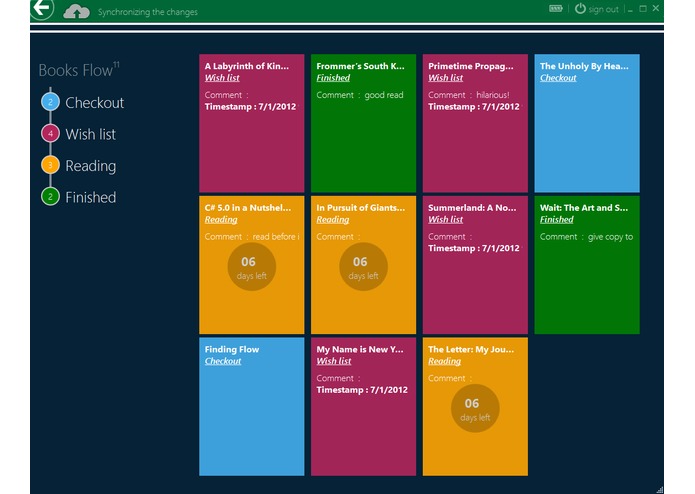Click the window resize grip corner

(660, 490)
